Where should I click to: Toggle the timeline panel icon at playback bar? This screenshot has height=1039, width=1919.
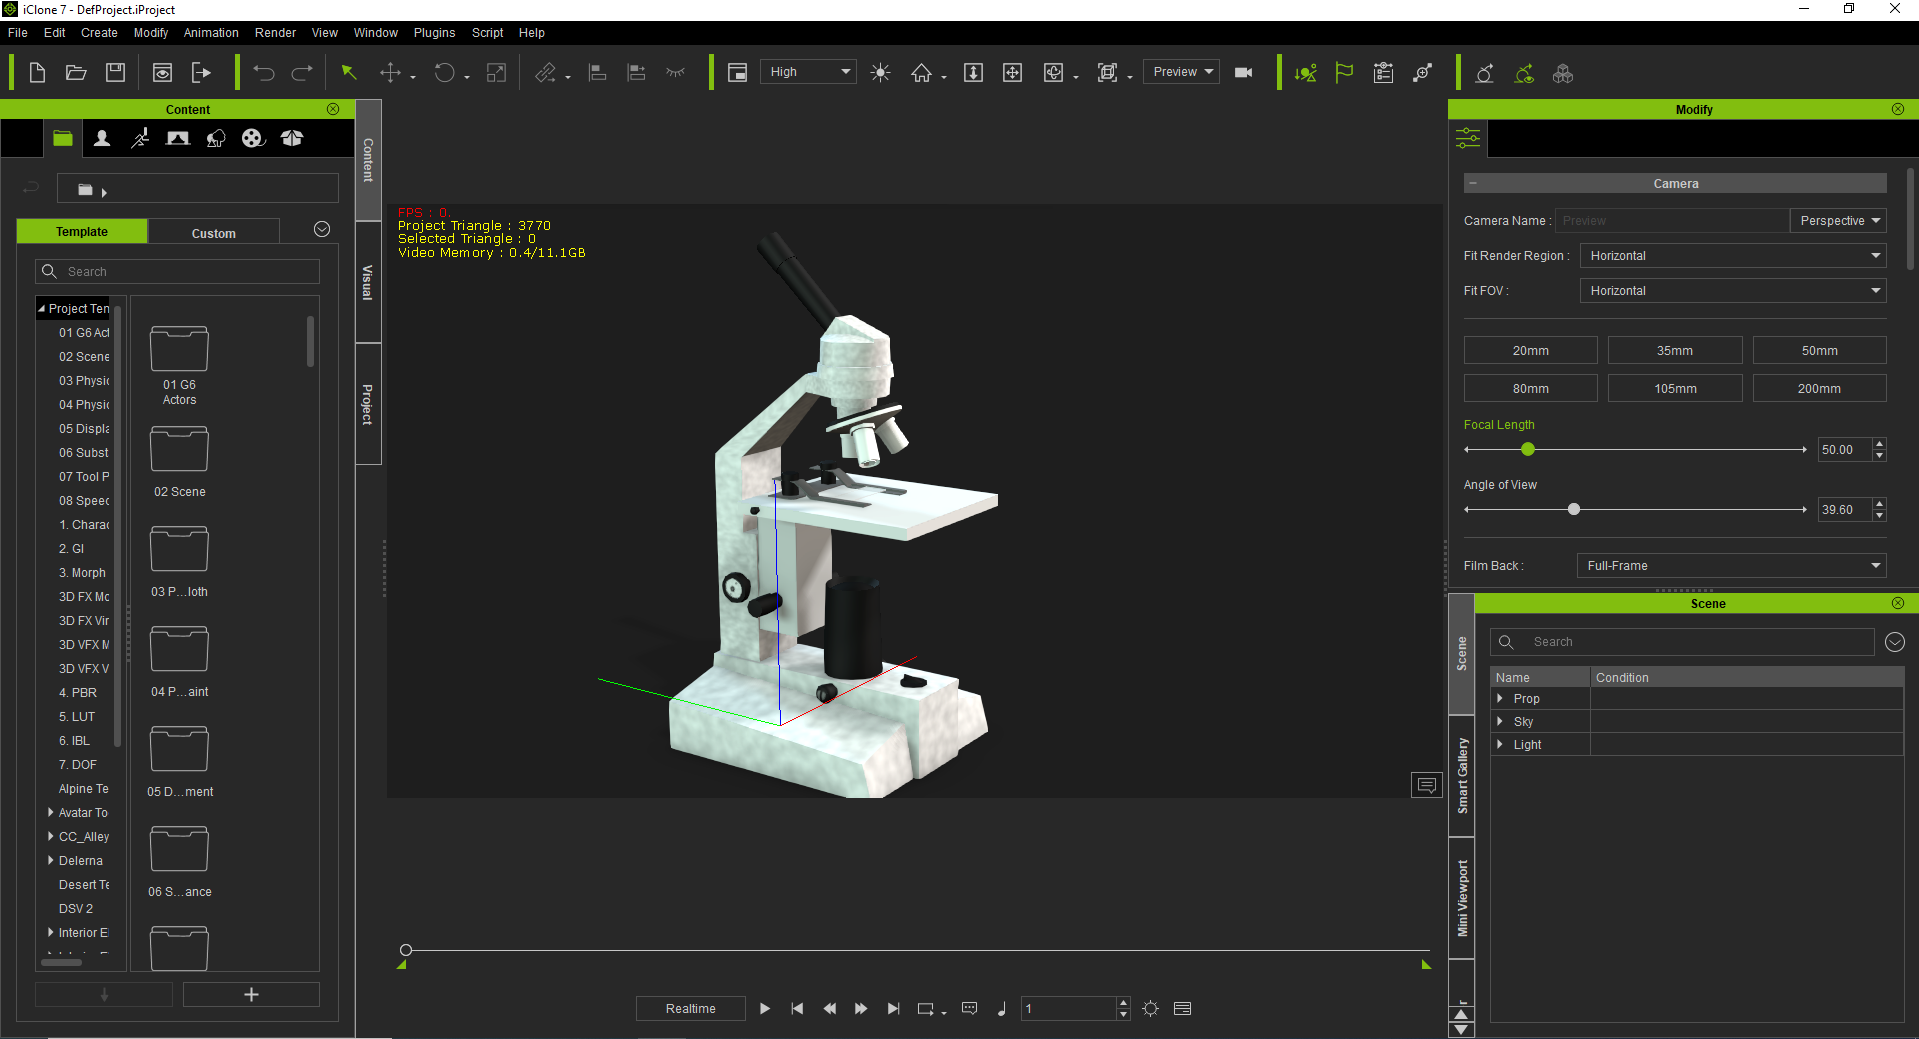(x=1182, y=1008)
